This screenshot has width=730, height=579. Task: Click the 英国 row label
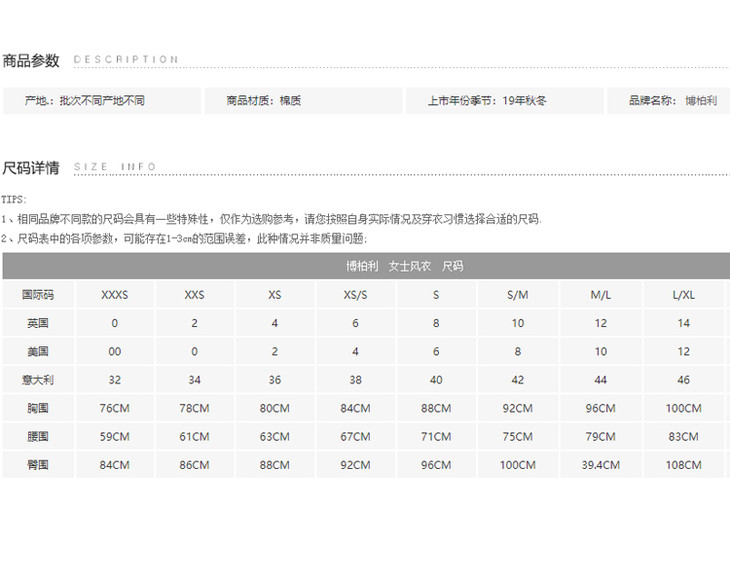click(37, 323)
